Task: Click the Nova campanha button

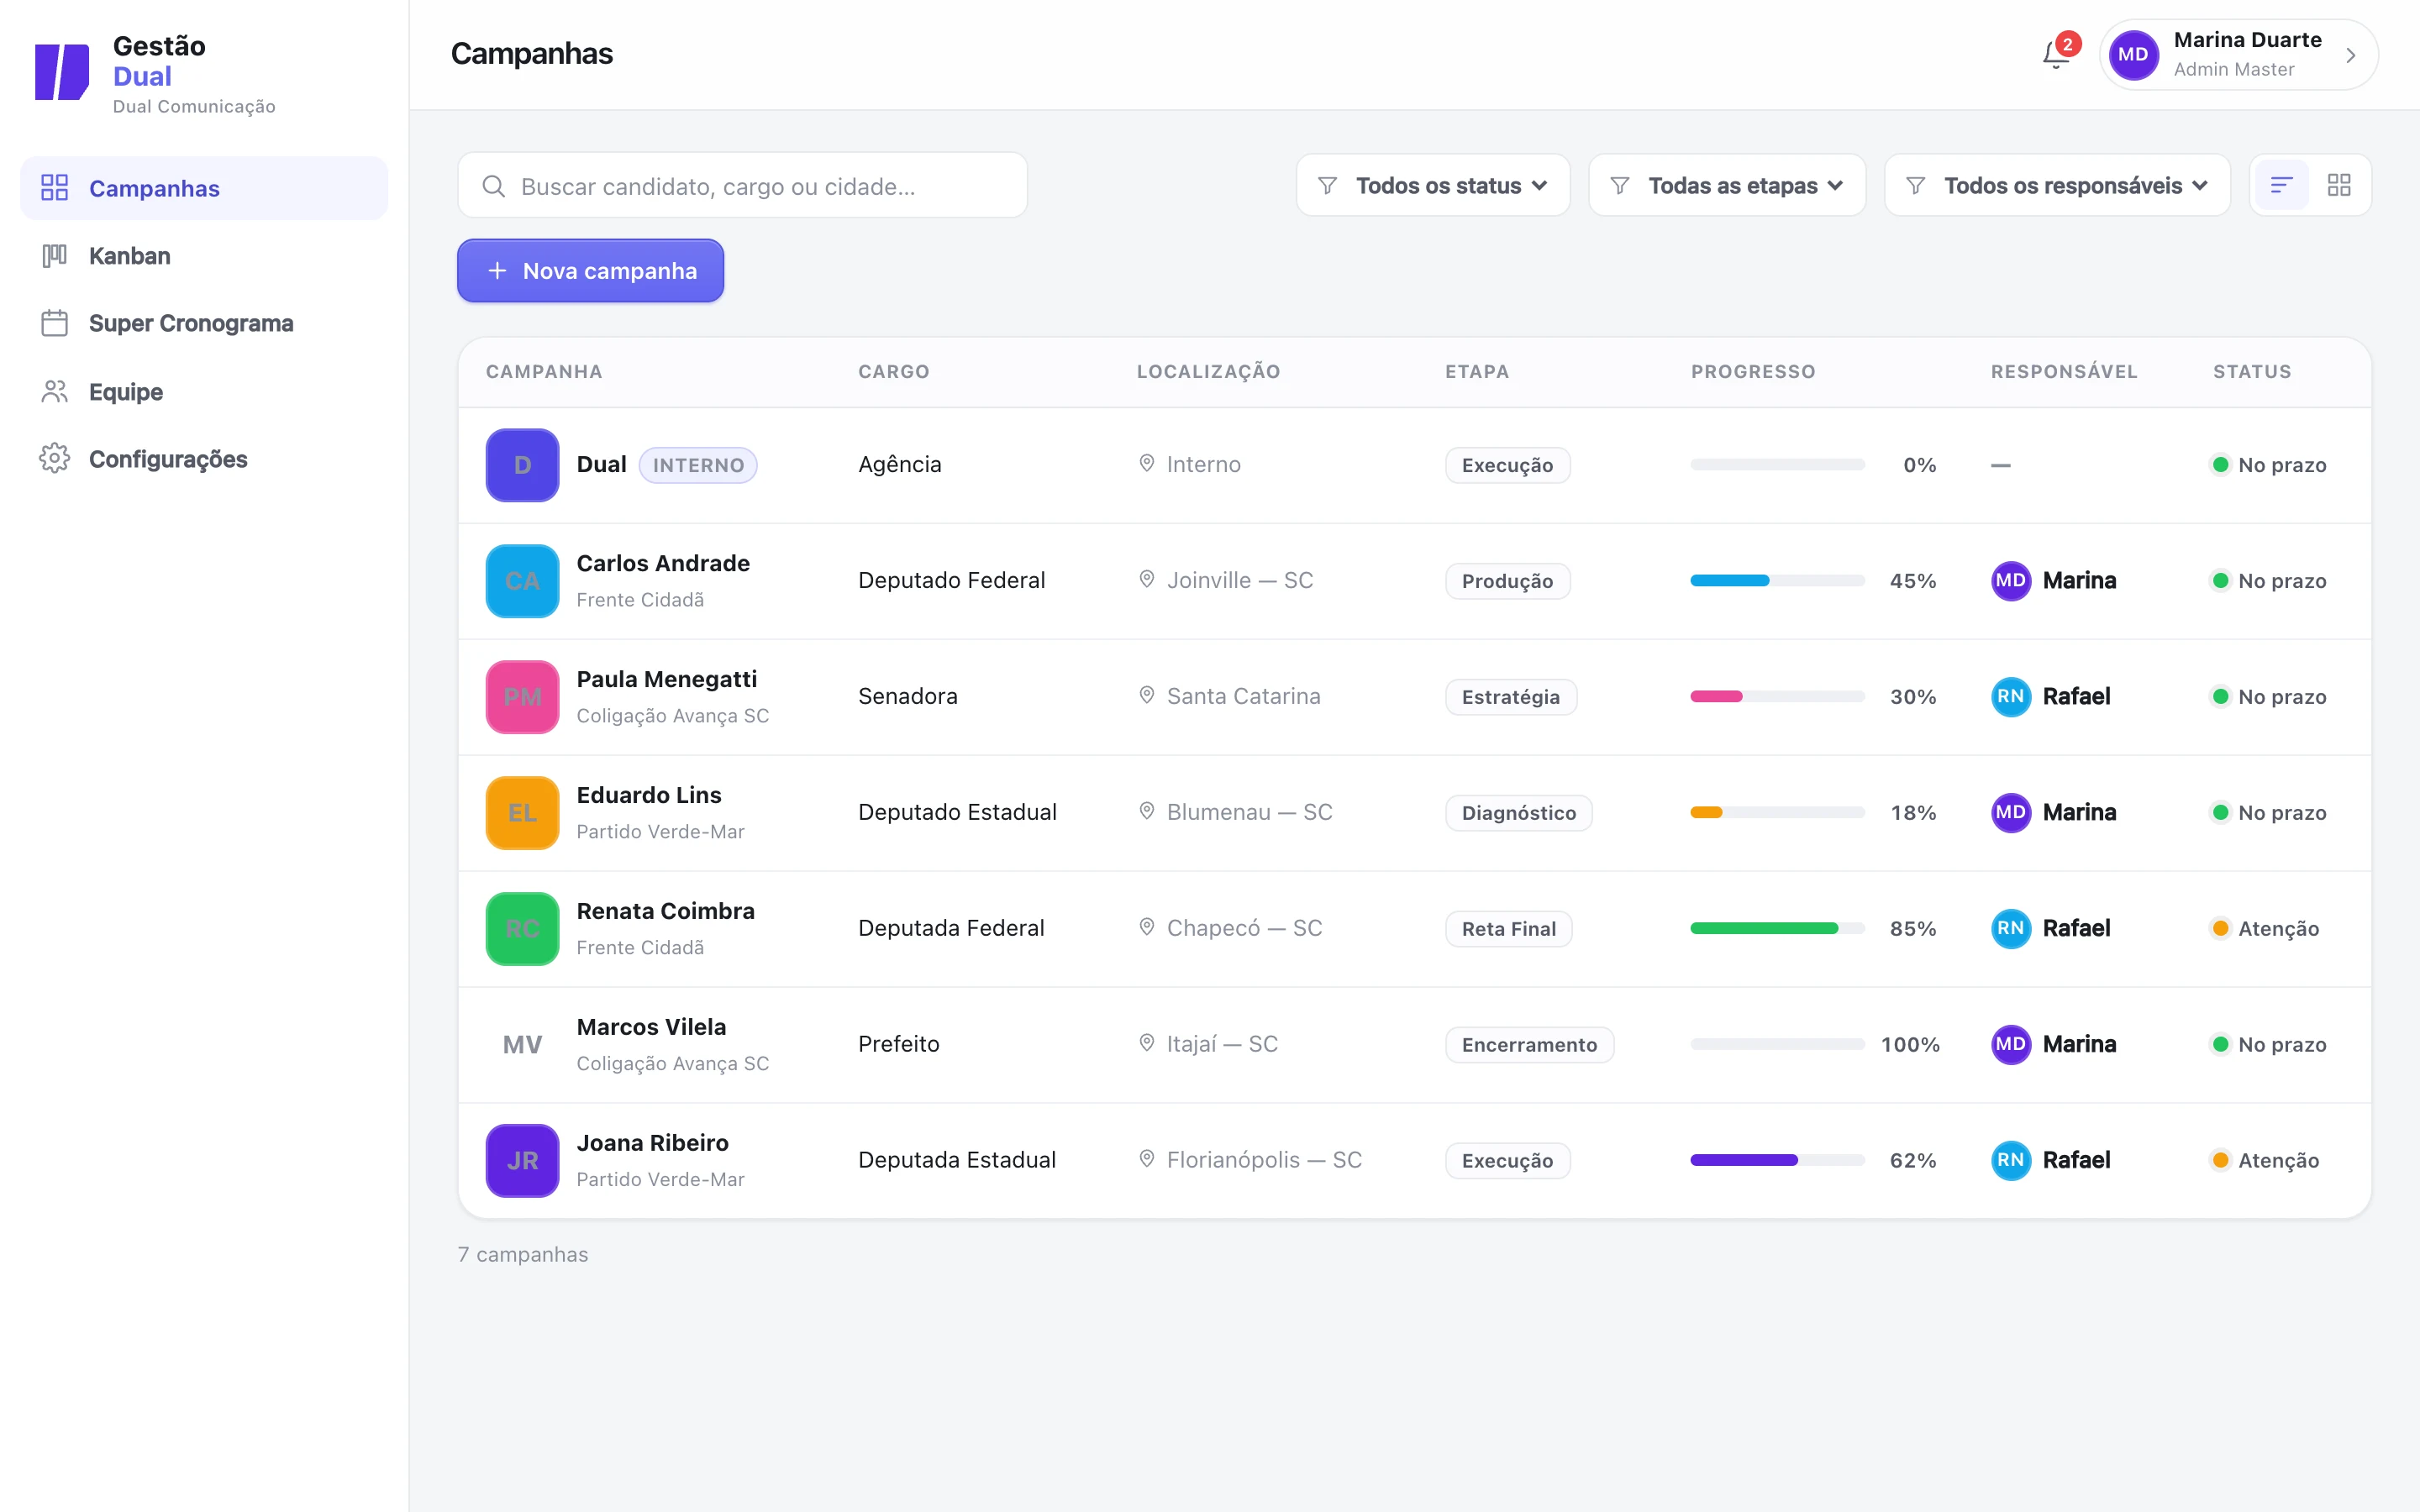Action: point(590,271)
